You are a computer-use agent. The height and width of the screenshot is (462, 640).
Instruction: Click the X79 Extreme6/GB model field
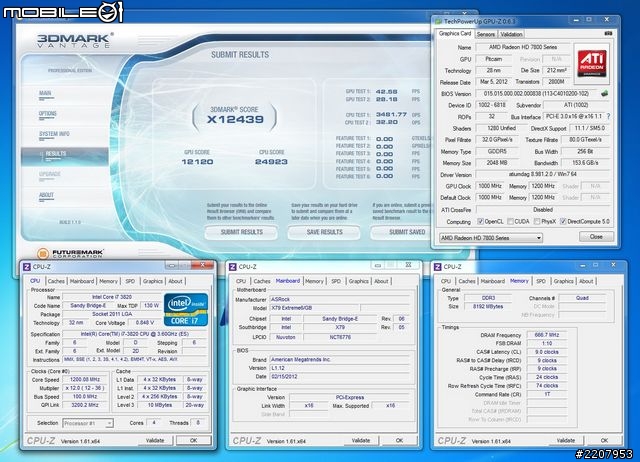click(x=314, y=308)
